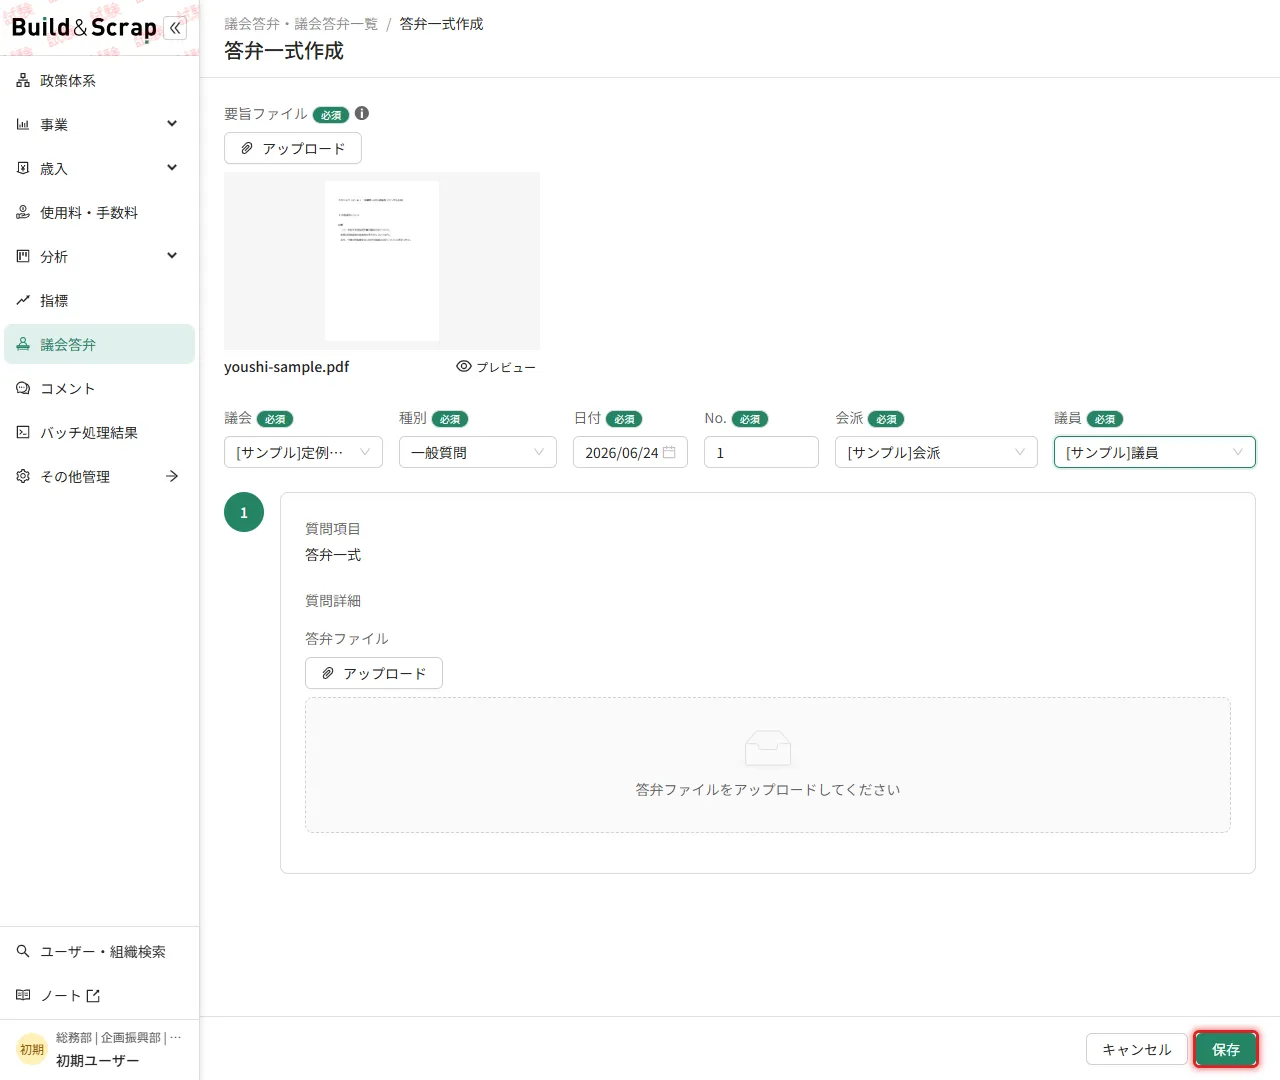1280x1080 pixels.
Task: Click the calendar icon in 日付 field
Action: pyautogui.click(x=669, y=452)
